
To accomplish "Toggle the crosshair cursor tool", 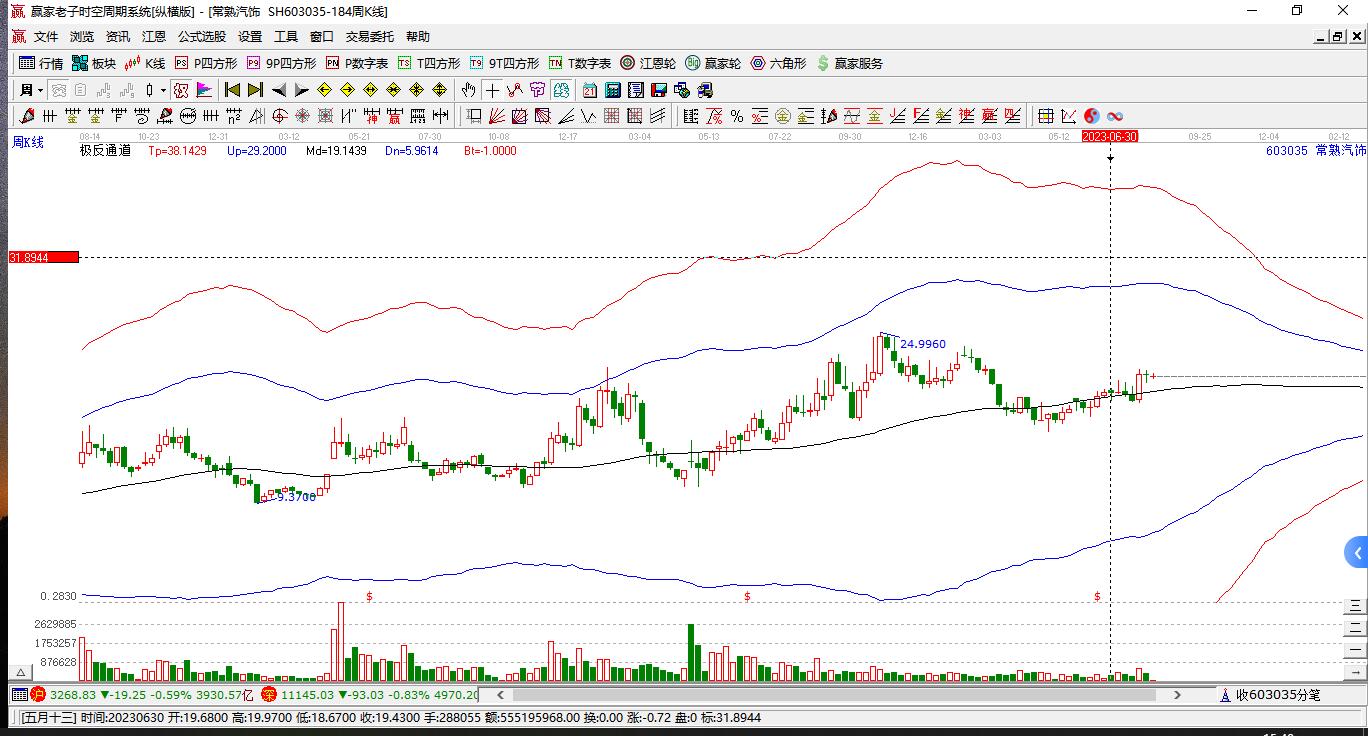I will coord(492,90).
